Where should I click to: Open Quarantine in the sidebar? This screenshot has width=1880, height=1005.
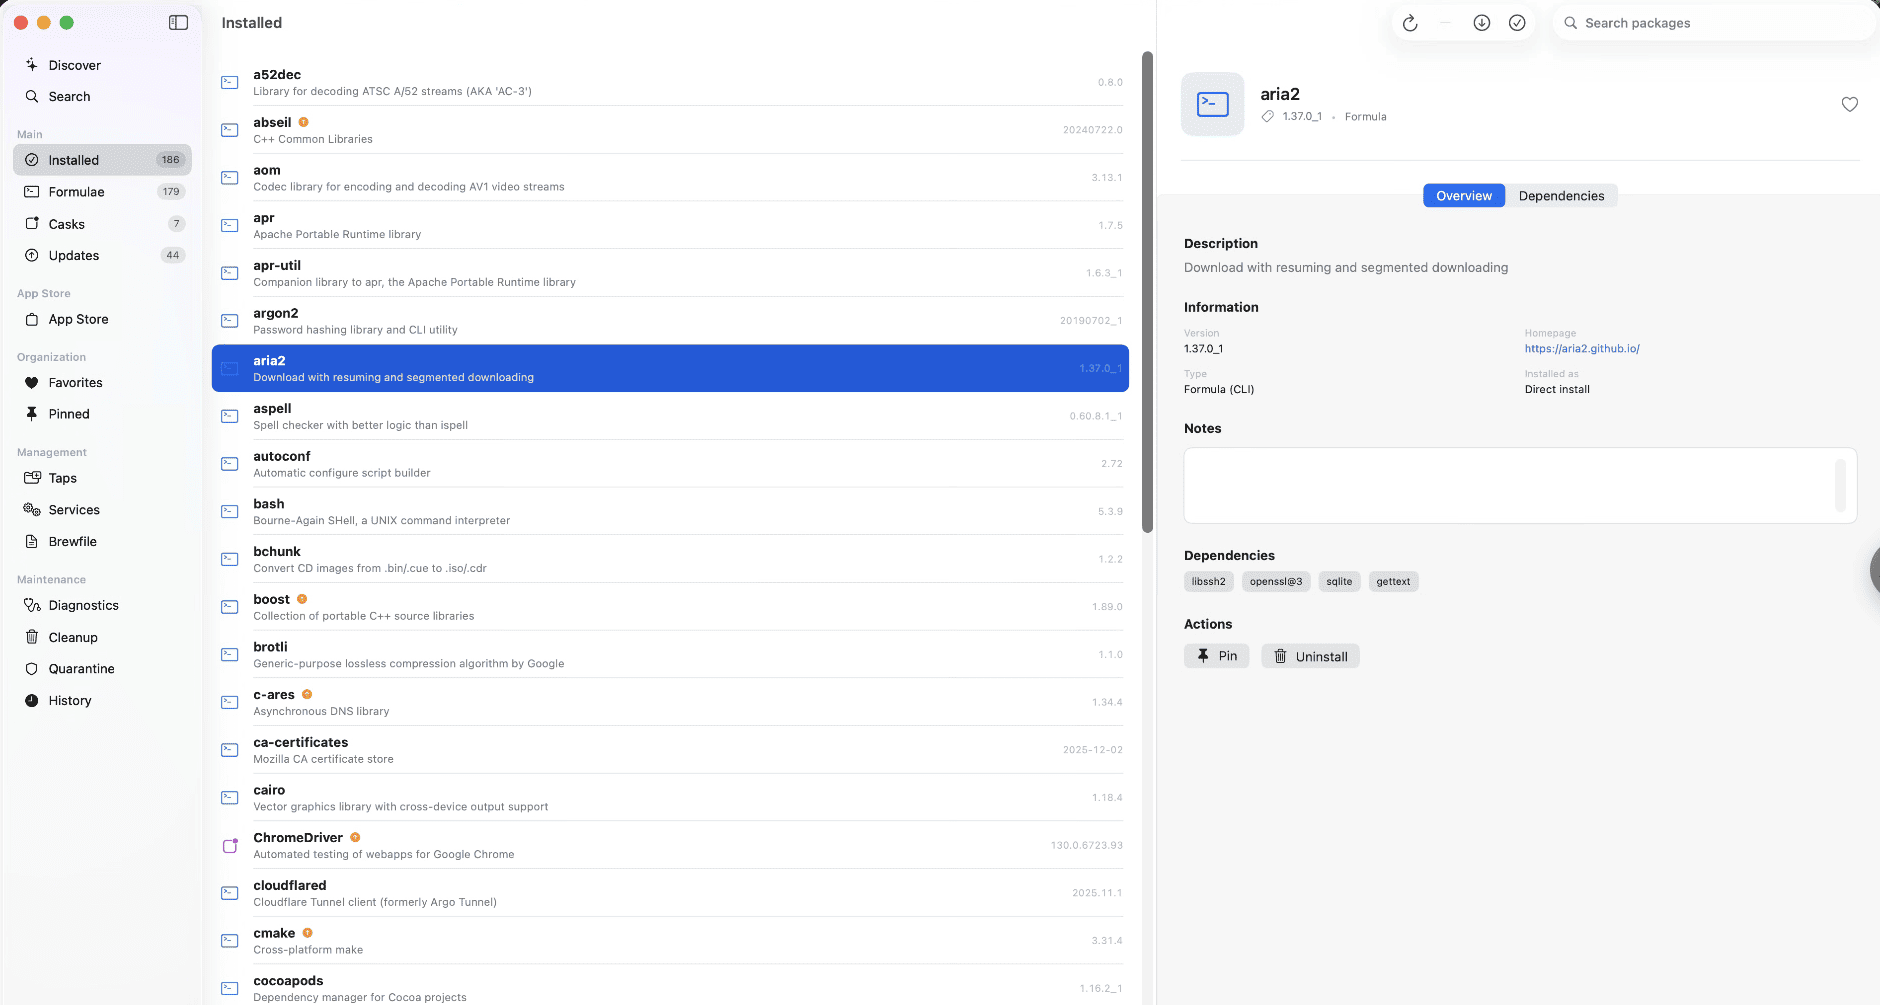pos(81,669)
